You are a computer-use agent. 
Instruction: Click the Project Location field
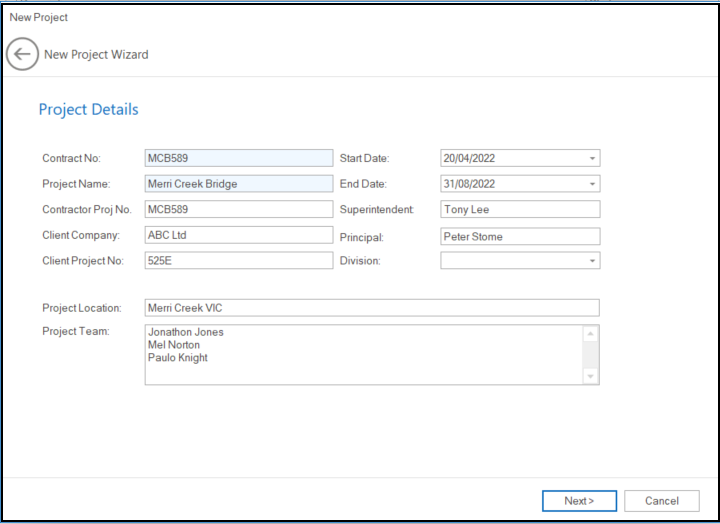[x=372, y=308]
